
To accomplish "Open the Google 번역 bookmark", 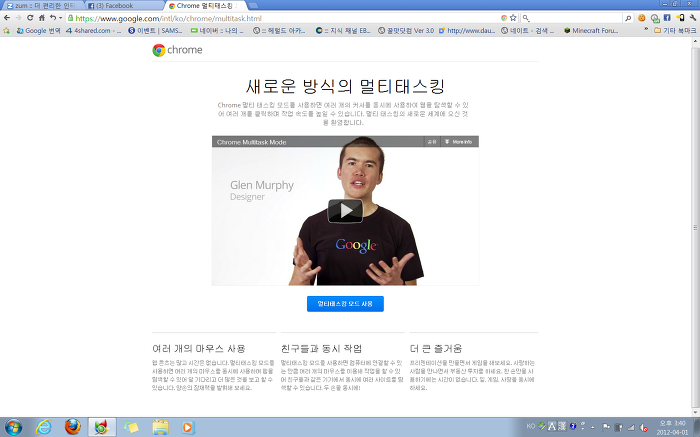I will point(38,31).
